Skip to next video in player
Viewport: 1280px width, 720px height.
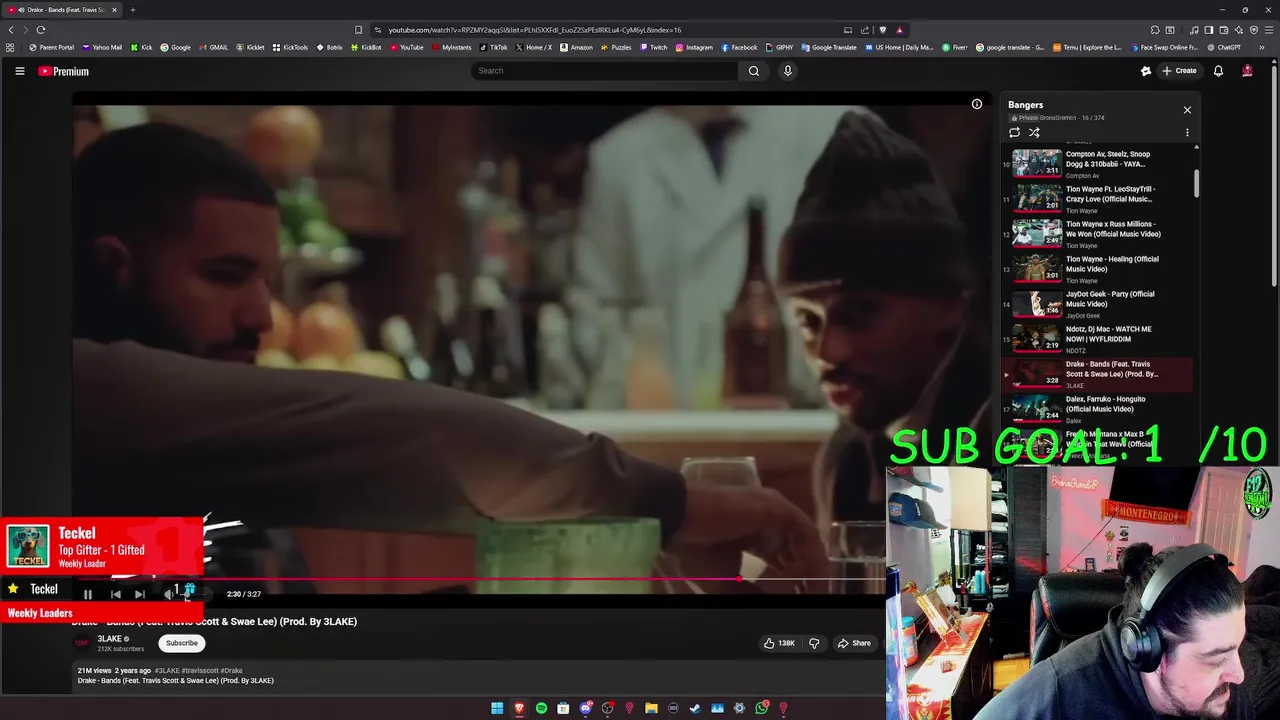click(140, 594)
